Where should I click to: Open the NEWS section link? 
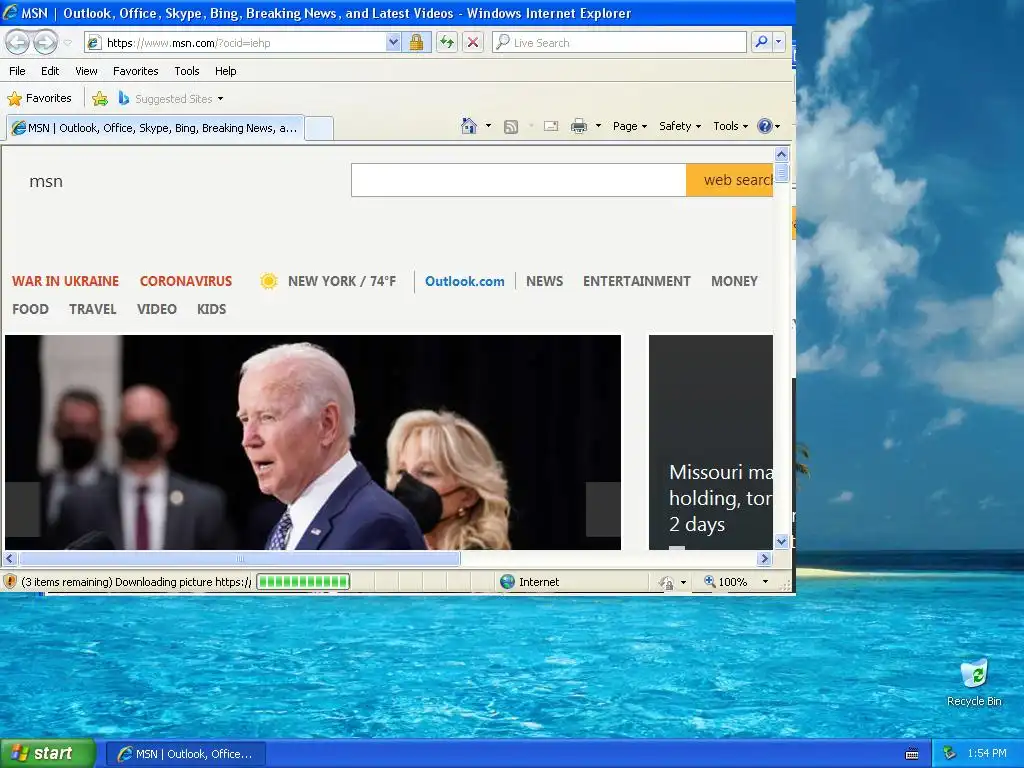[544, 281]
